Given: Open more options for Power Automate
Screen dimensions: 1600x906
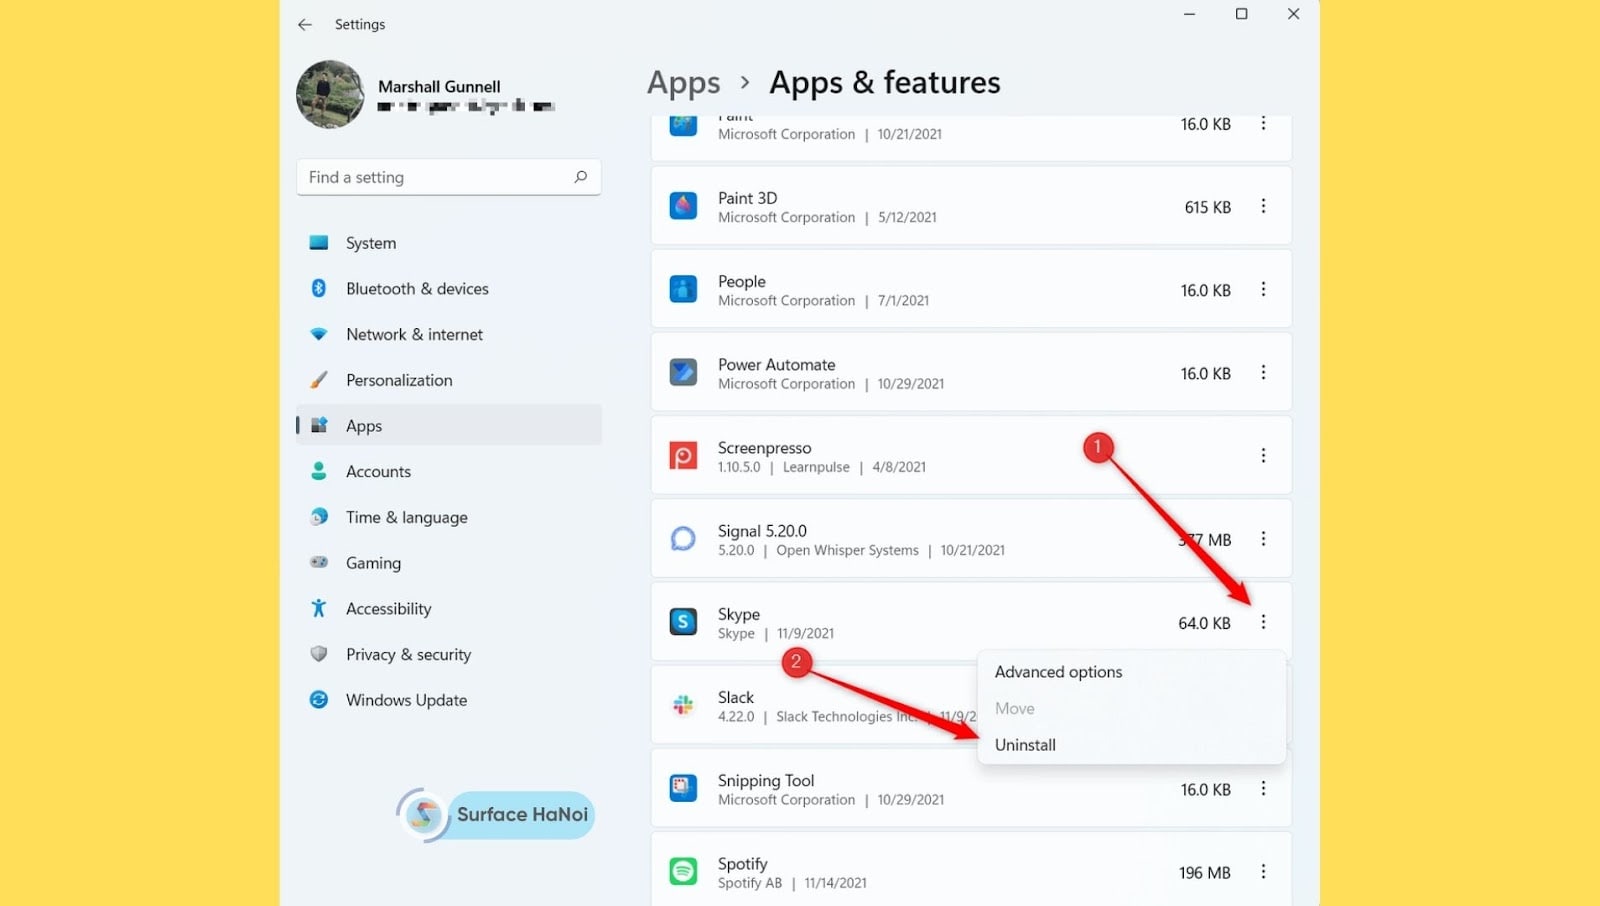Looking at the screenshot, I should [1263, 372].
